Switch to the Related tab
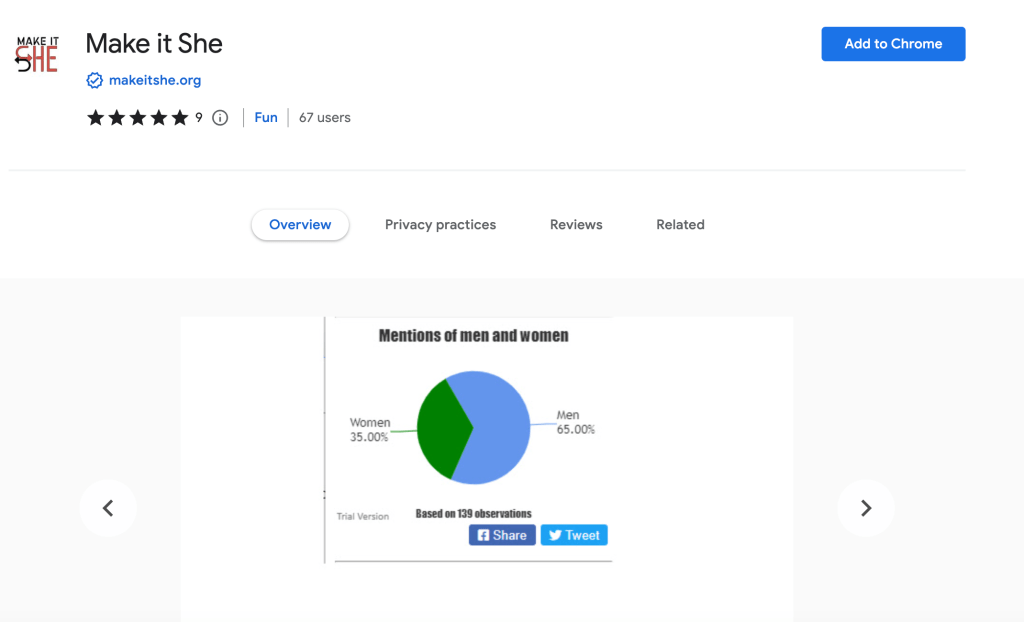The image size is (1024, 622). [680, 225]
